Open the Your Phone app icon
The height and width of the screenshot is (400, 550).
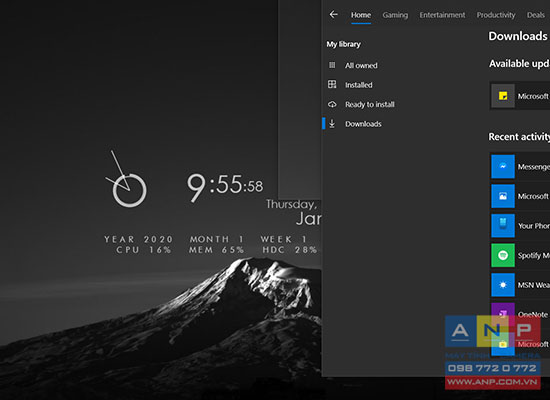[x=503, y=225]
